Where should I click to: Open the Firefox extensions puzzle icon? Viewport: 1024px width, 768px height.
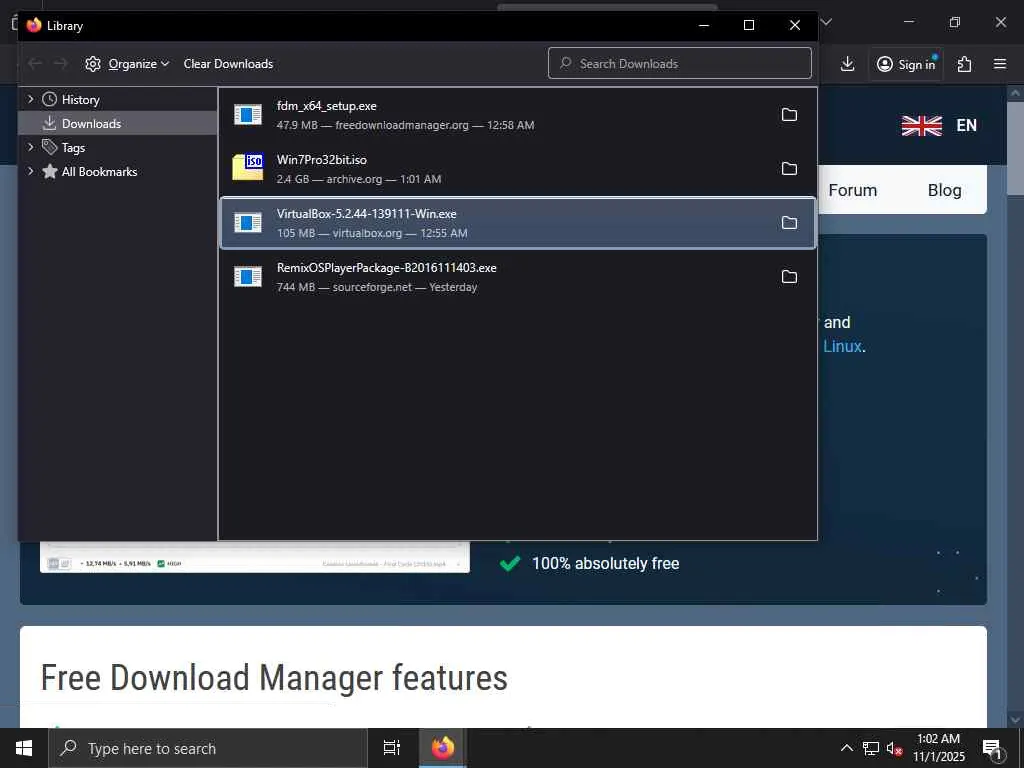coord(964,64)
